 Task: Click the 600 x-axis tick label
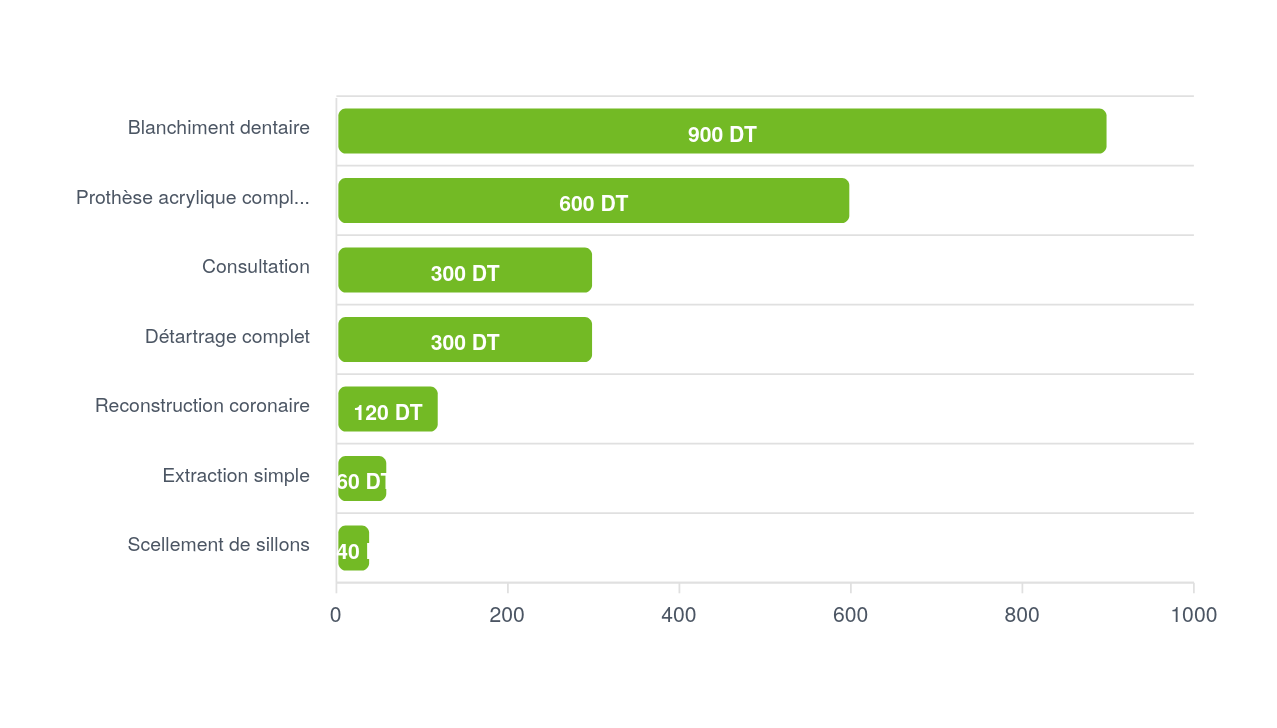click(850, 615)
